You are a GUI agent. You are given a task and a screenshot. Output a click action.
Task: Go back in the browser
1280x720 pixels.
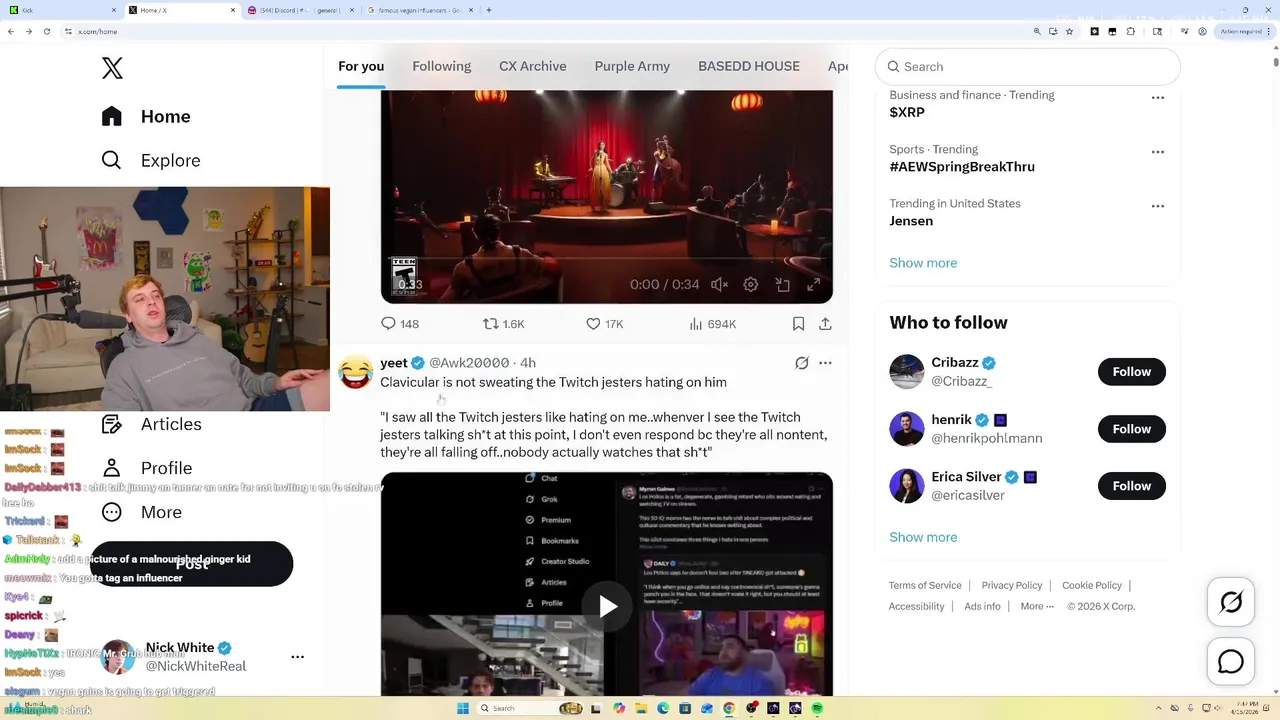(11, 32)
